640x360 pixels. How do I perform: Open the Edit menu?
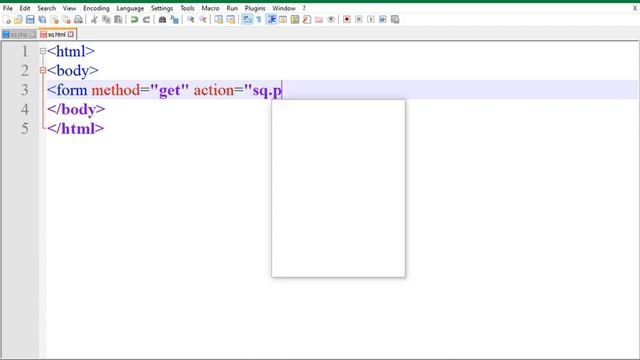(25, 8)
